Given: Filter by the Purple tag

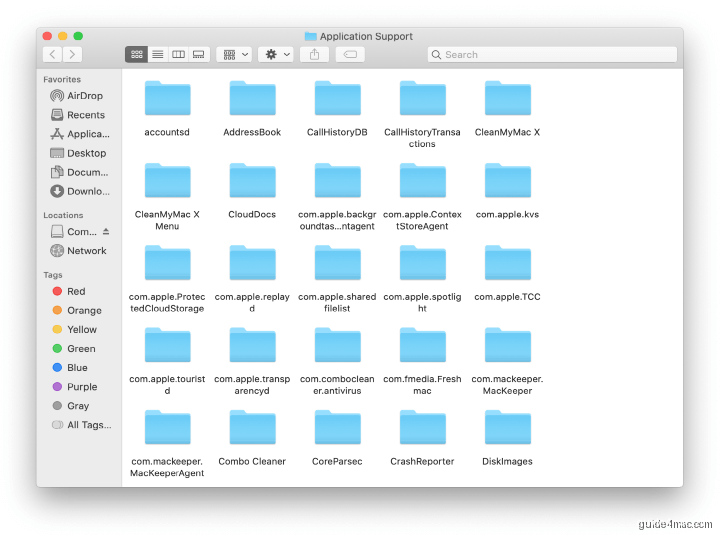Looking at the screenshot, I should click(x=75, y=387).
